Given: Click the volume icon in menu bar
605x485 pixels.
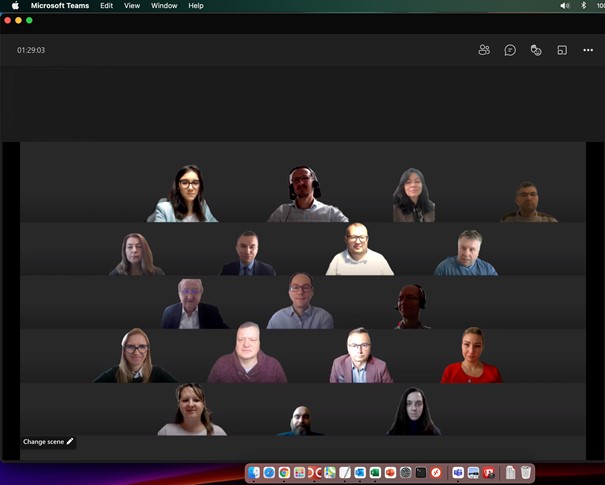Looking at the screenshot, I should pos(565,6).
